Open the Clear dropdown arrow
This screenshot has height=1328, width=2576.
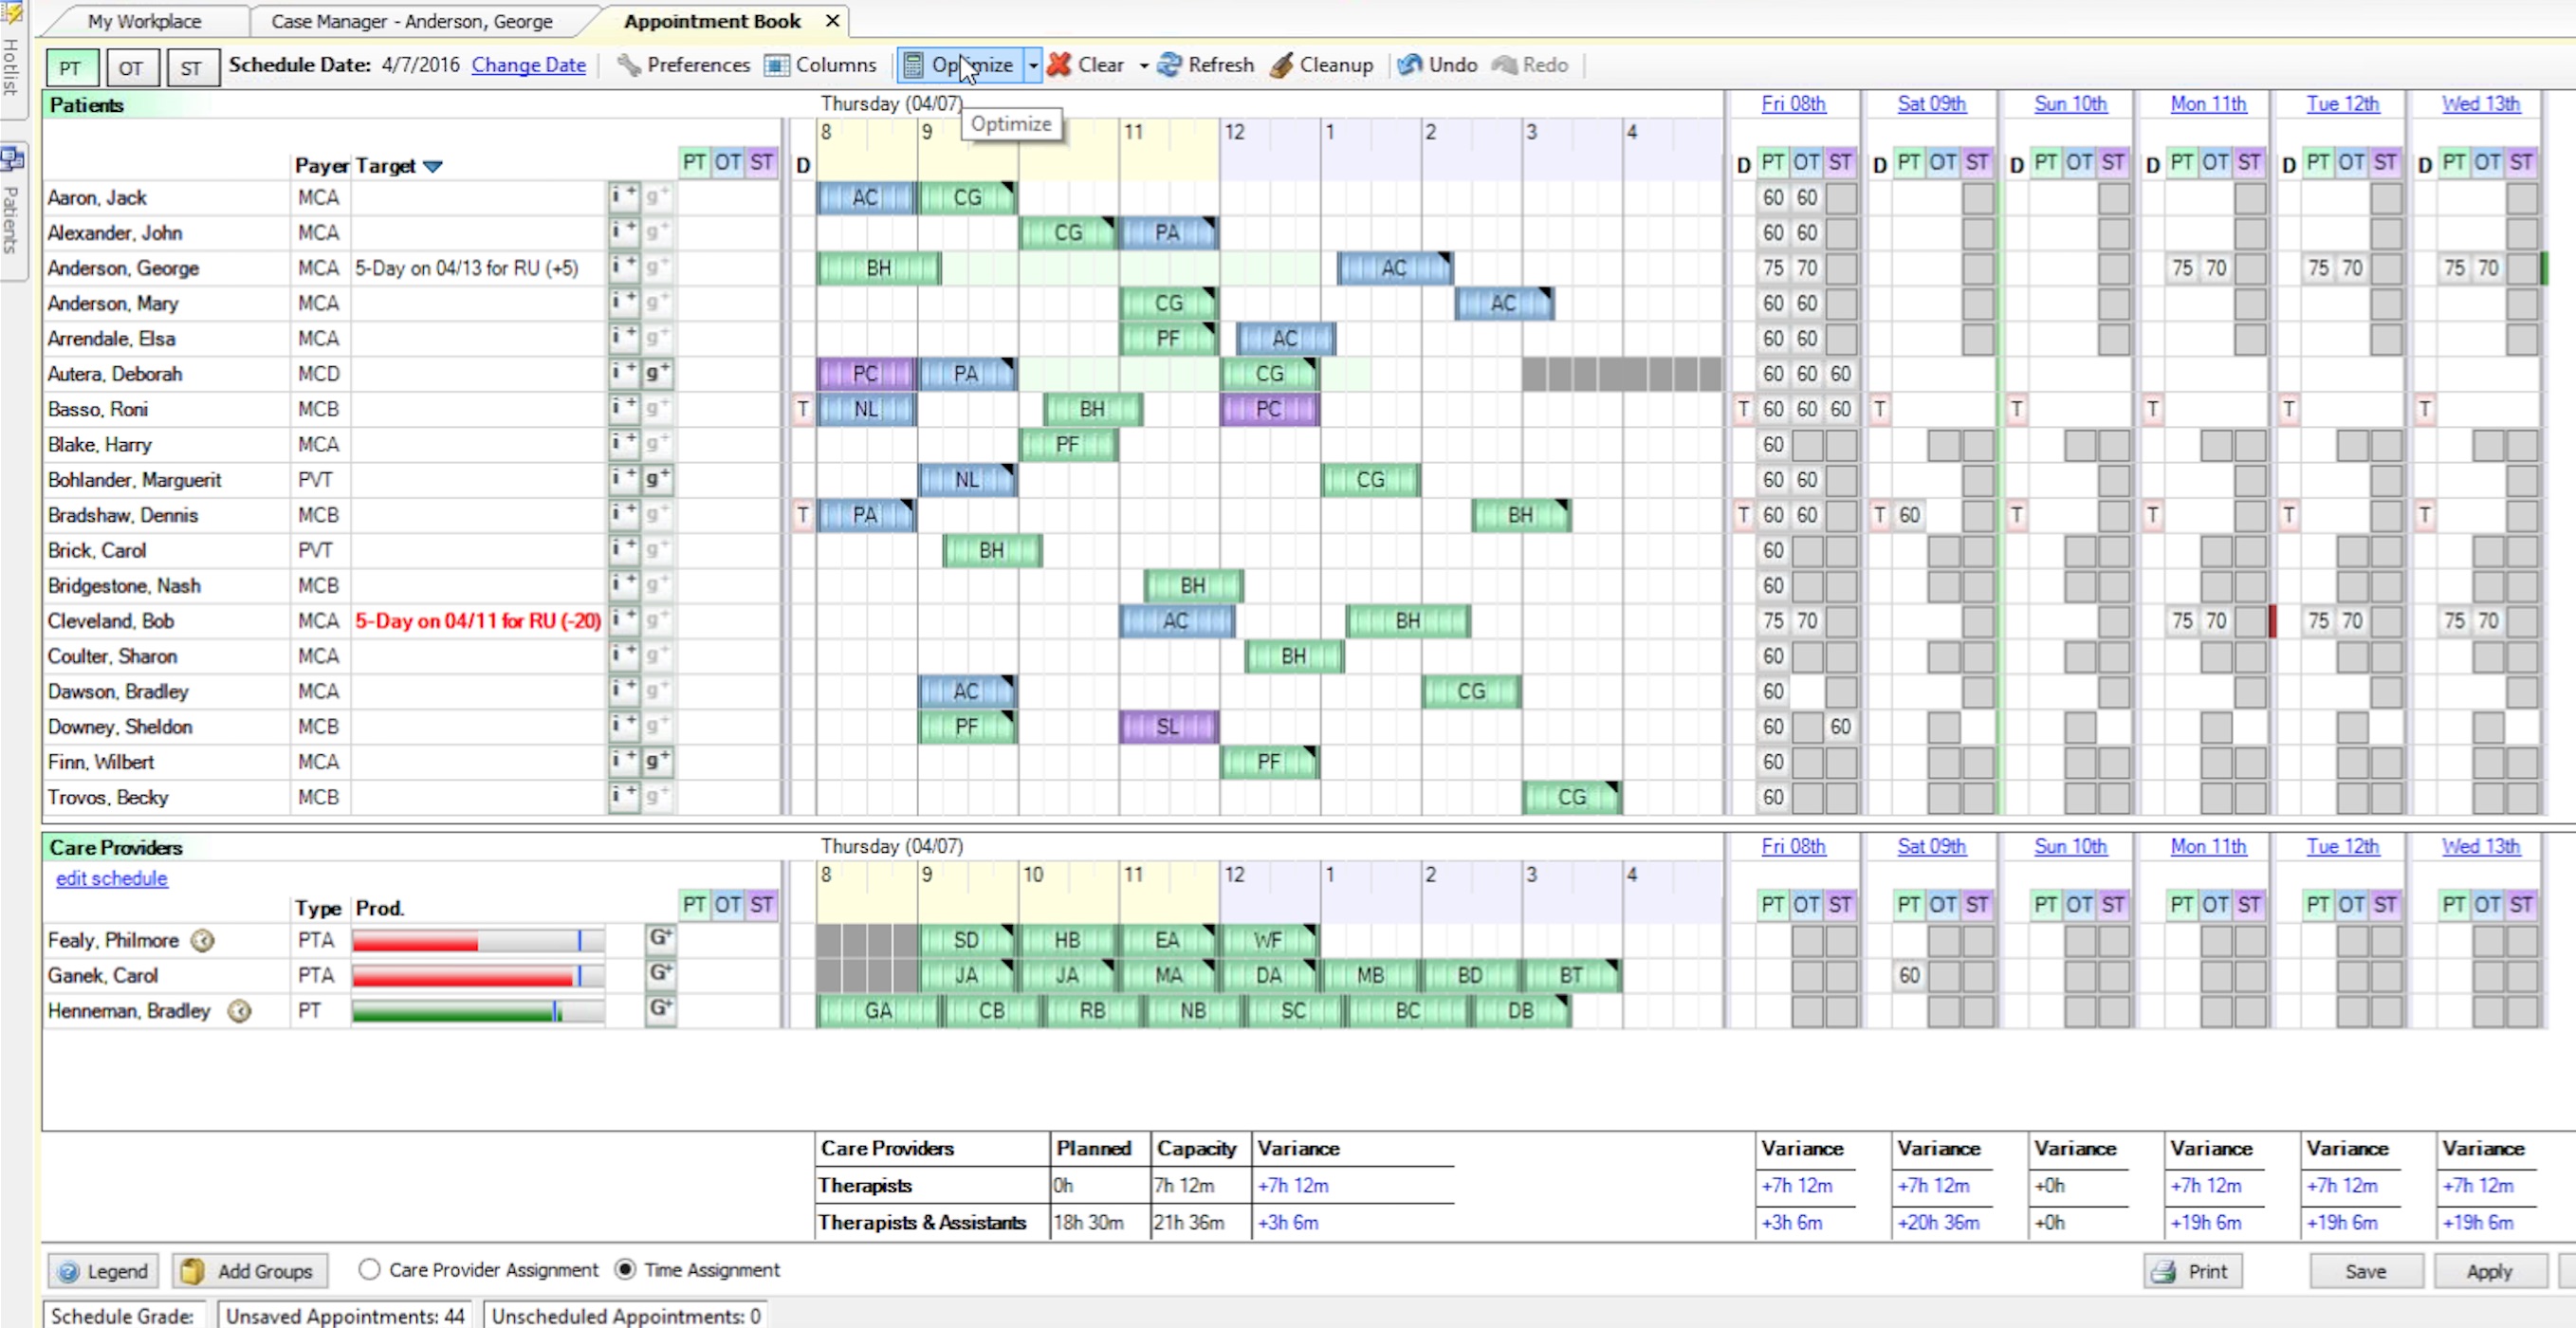pos(1143,65)
